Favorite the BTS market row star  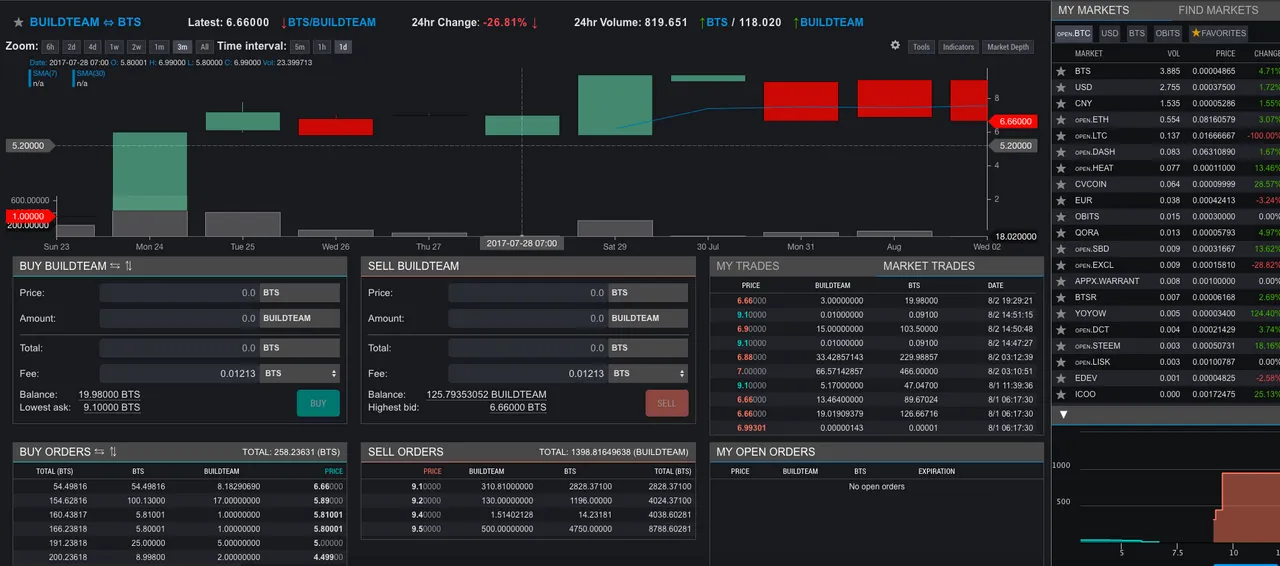pyautogui.click(x=1061, y=71)
